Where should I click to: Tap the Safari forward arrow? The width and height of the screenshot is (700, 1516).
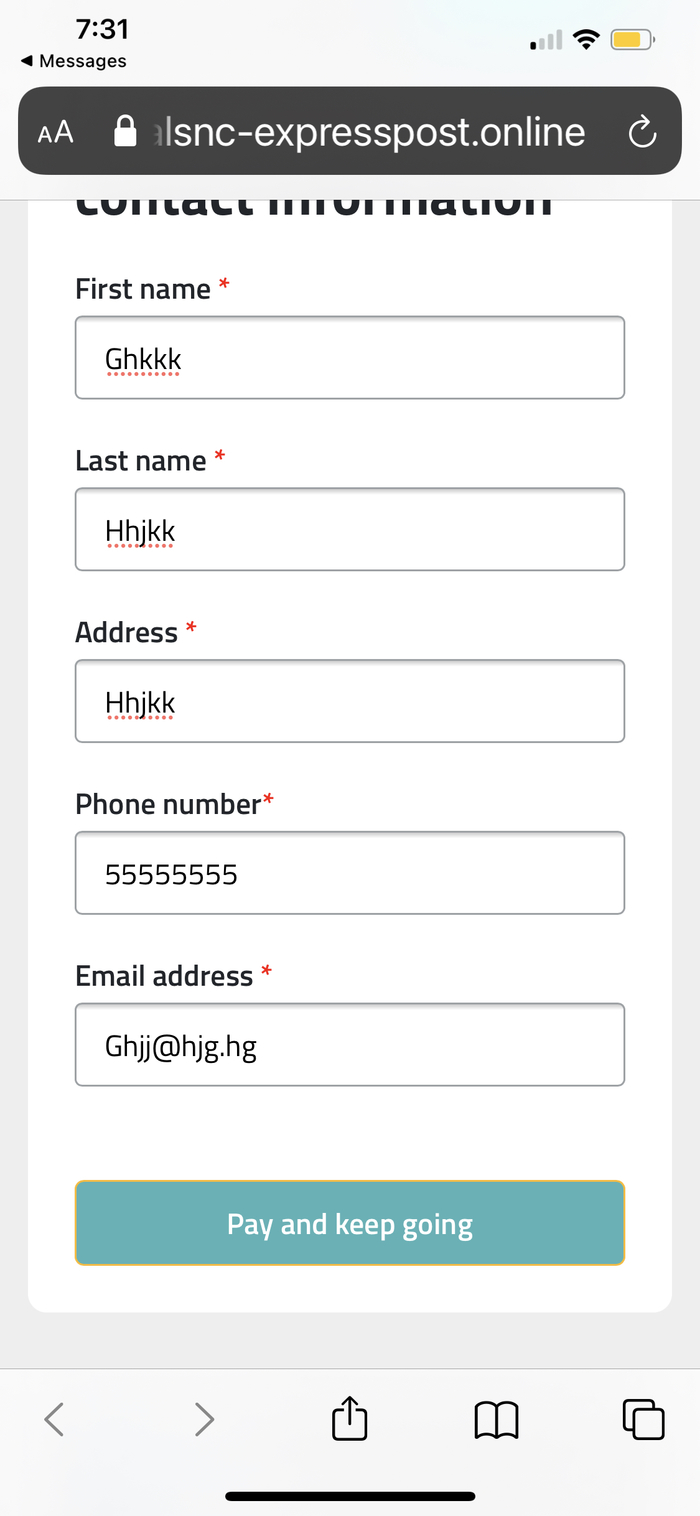pyautogui.click(x=204, y=1418)
